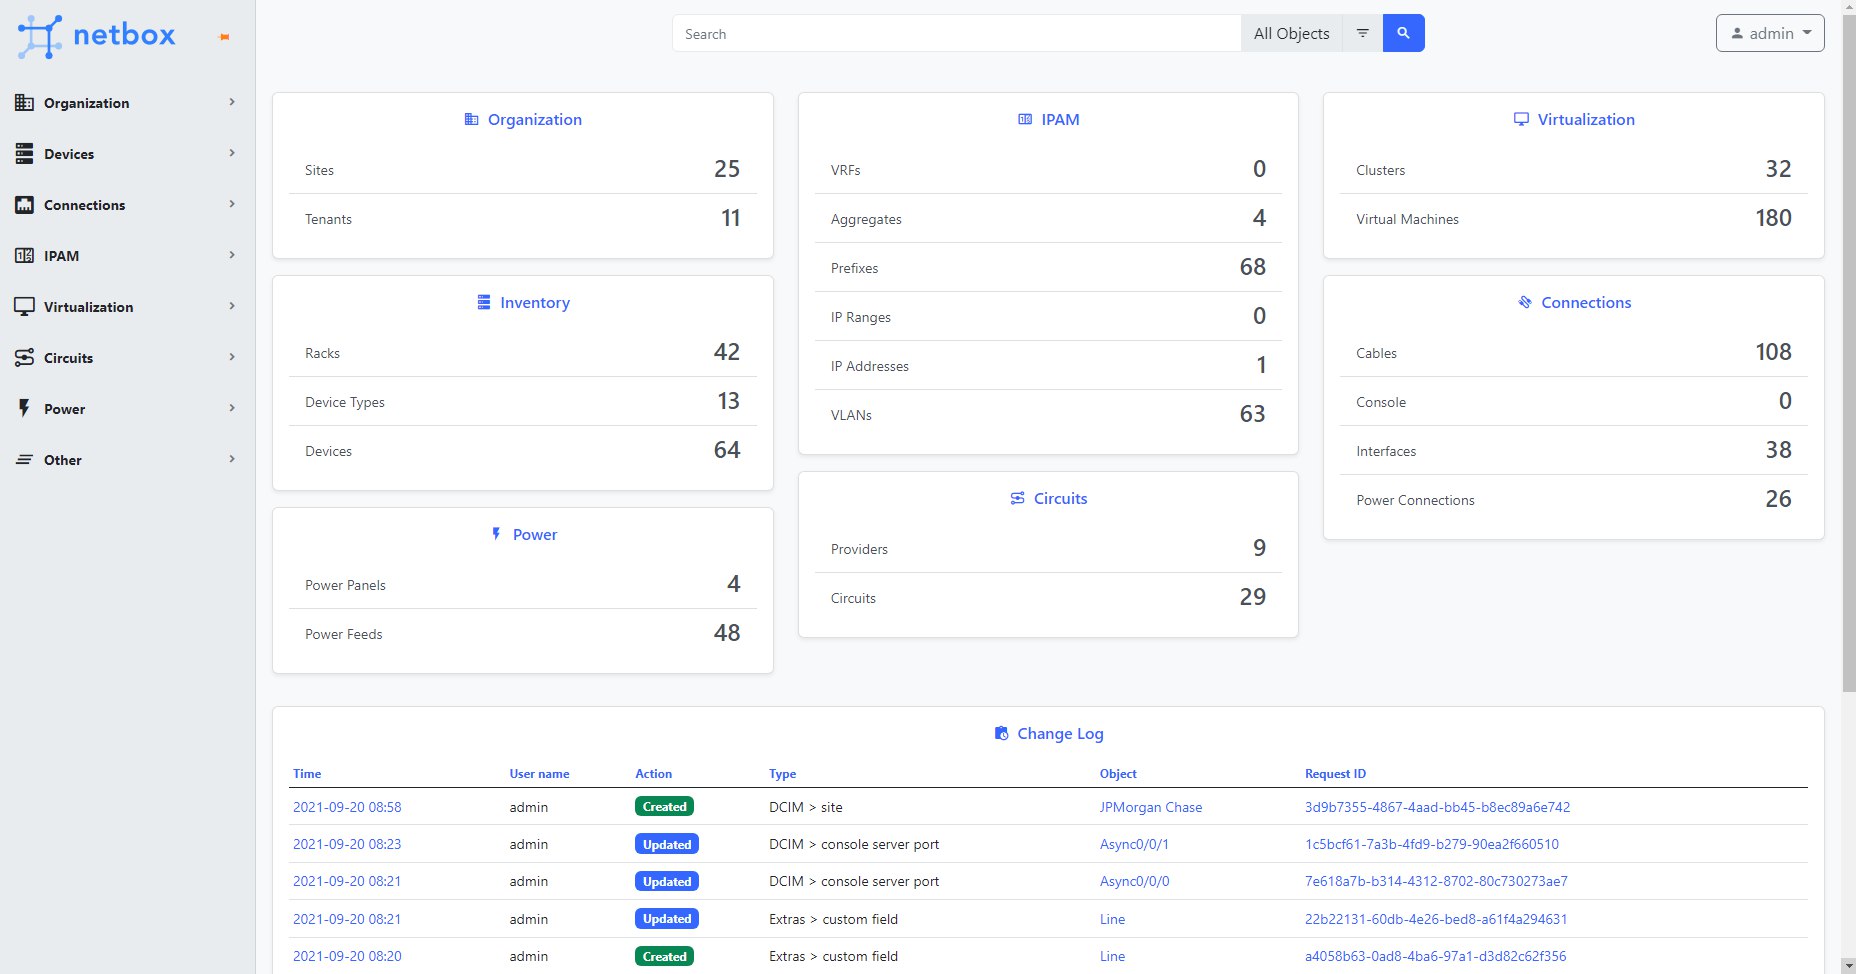Viewport: 1856px width, 974px height.
Task: Click the Power lightning icon in sidebar
Action: [x=24, y=408]
